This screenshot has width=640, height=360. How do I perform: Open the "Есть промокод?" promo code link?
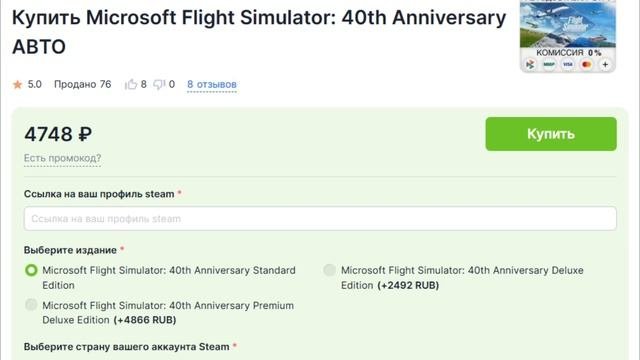62,158
